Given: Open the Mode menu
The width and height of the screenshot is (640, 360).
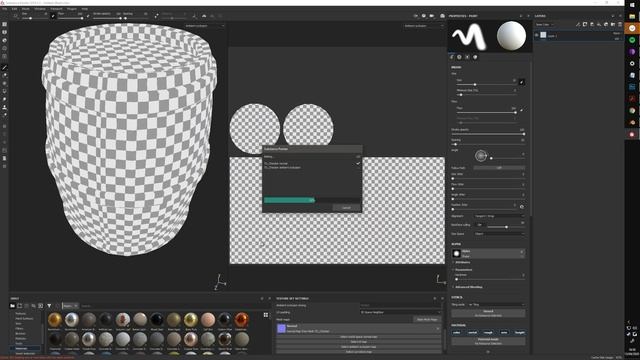Looking at the screenshot, I should [25, 9].
